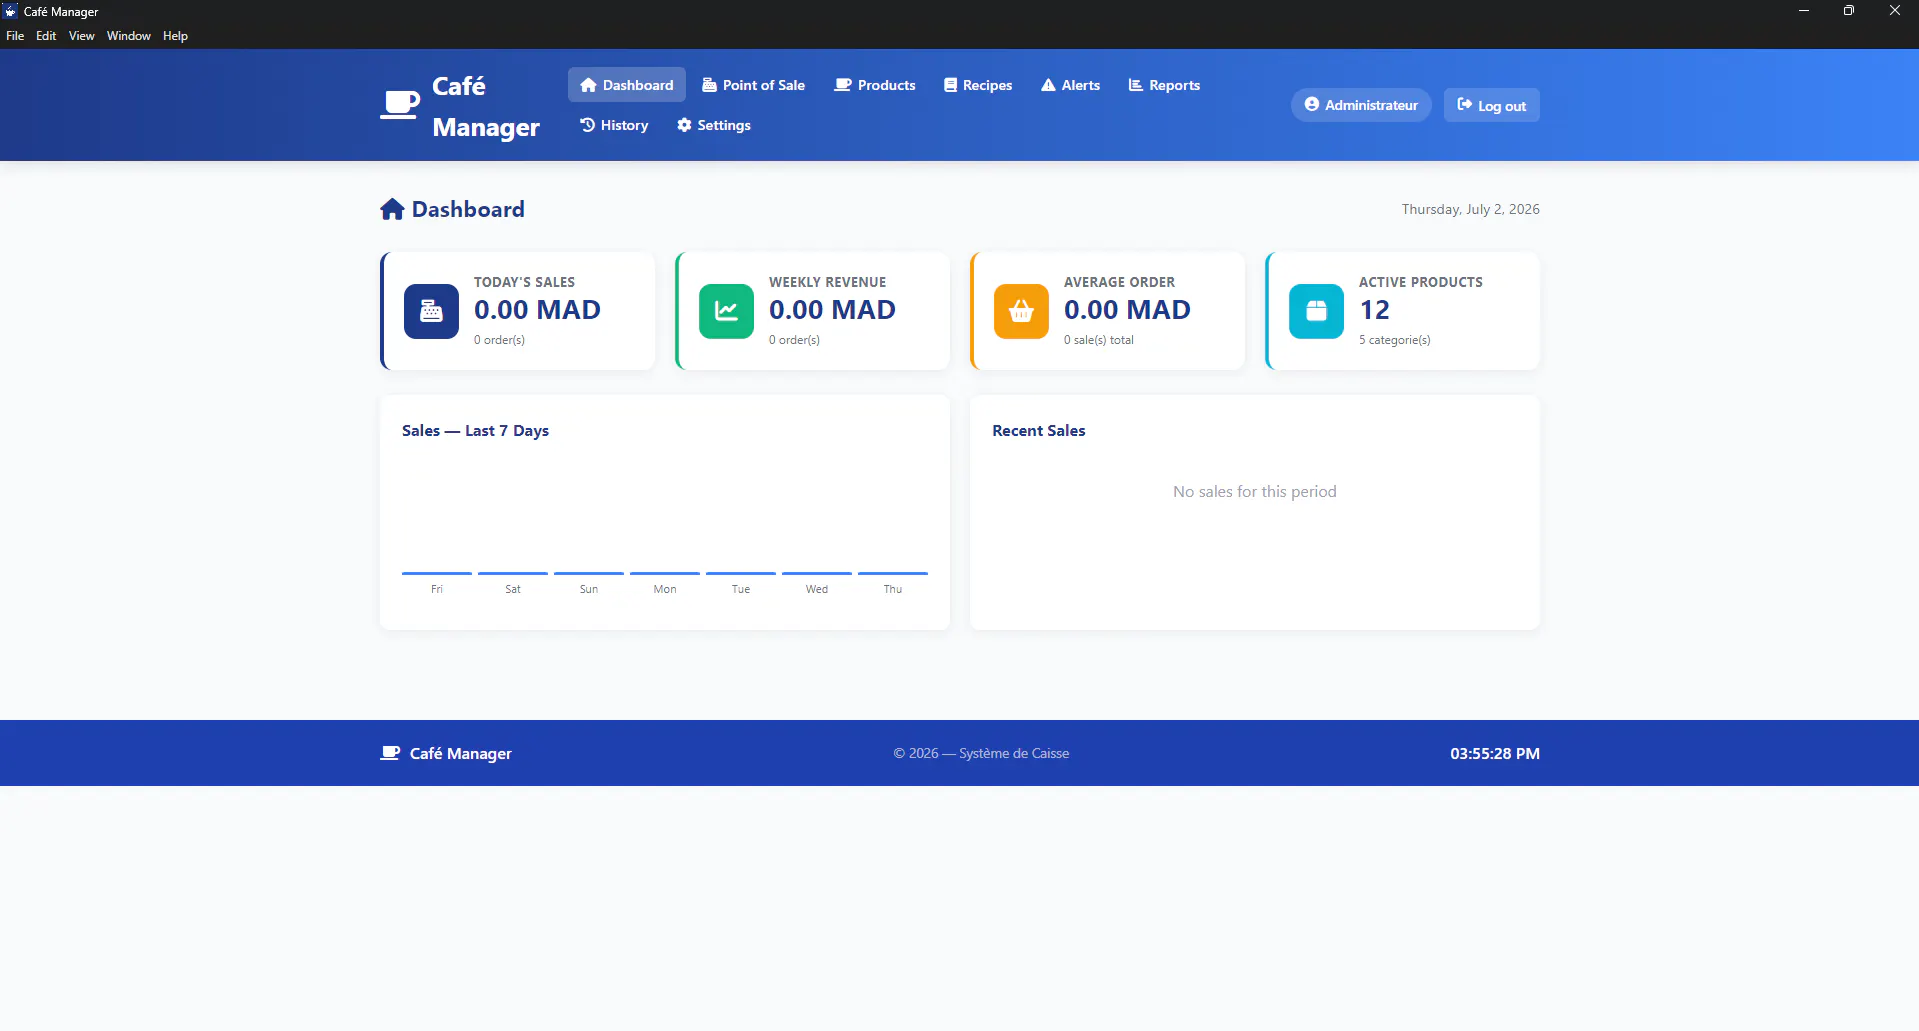Open the Help menu

(x=175, y=36)
